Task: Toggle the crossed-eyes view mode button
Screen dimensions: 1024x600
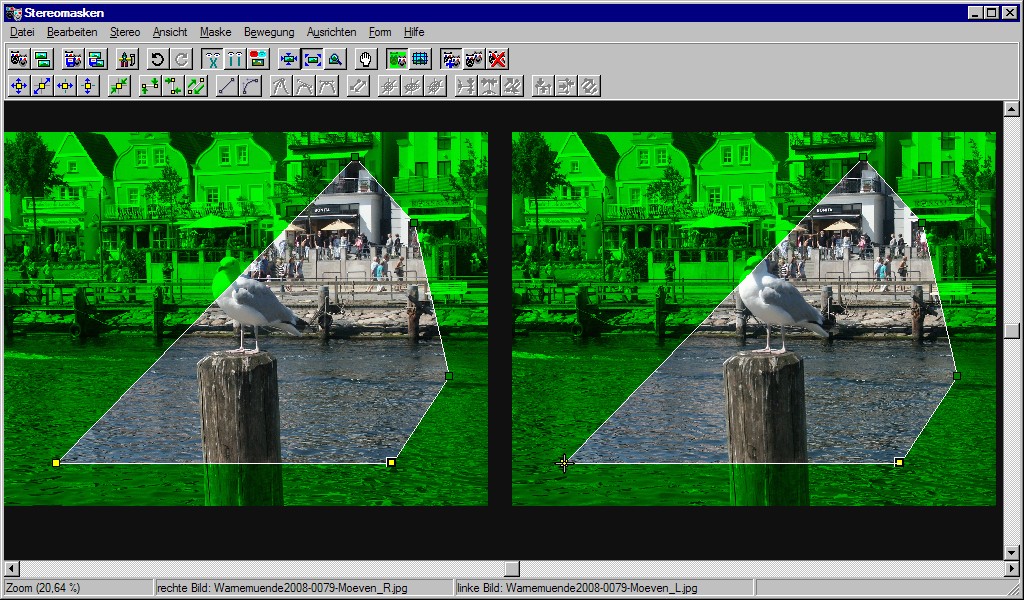Action: [x=211, y=59]
